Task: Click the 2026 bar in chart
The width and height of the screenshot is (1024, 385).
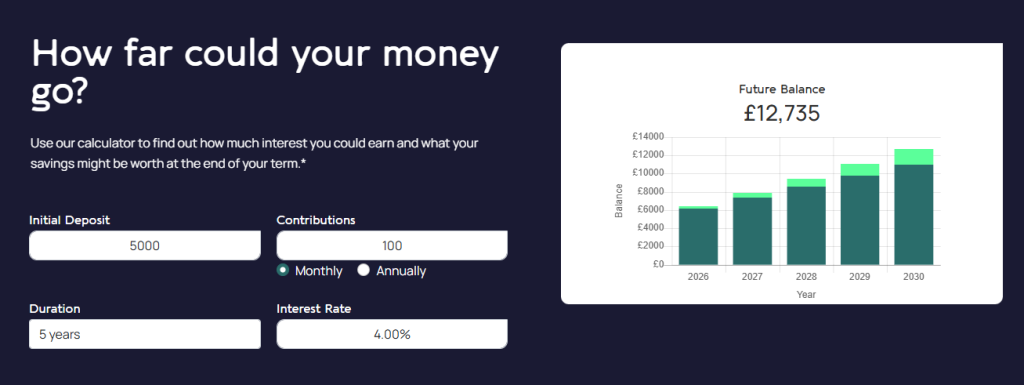Action: click(698, 236)
